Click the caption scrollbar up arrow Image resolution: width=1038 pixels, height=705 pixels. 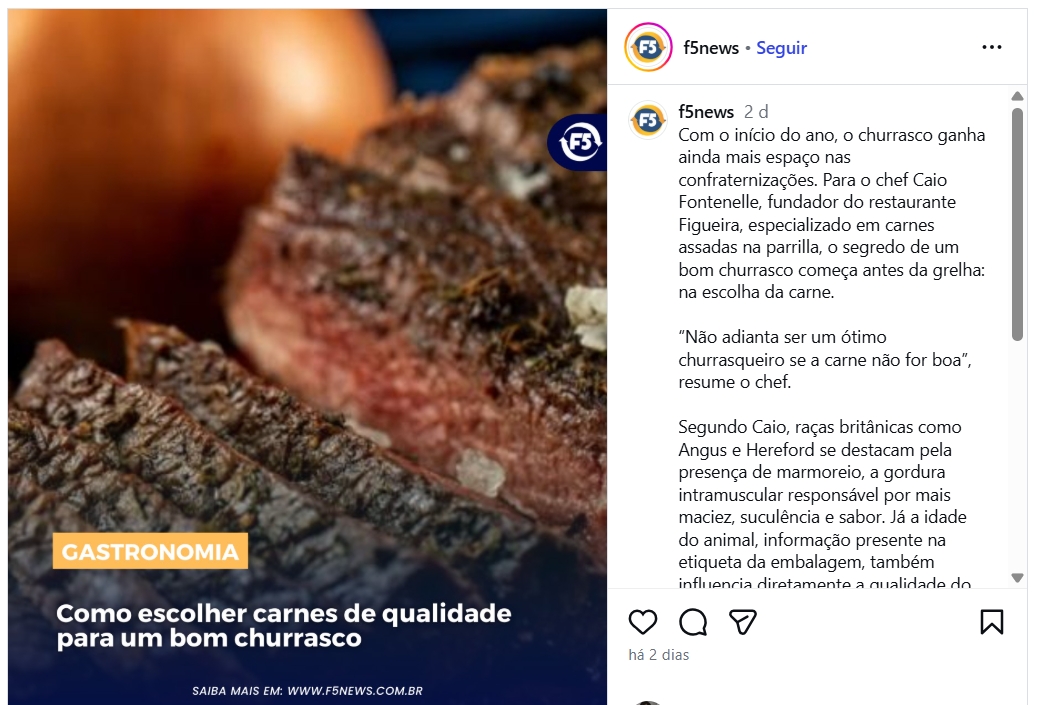click(1017, 97)
